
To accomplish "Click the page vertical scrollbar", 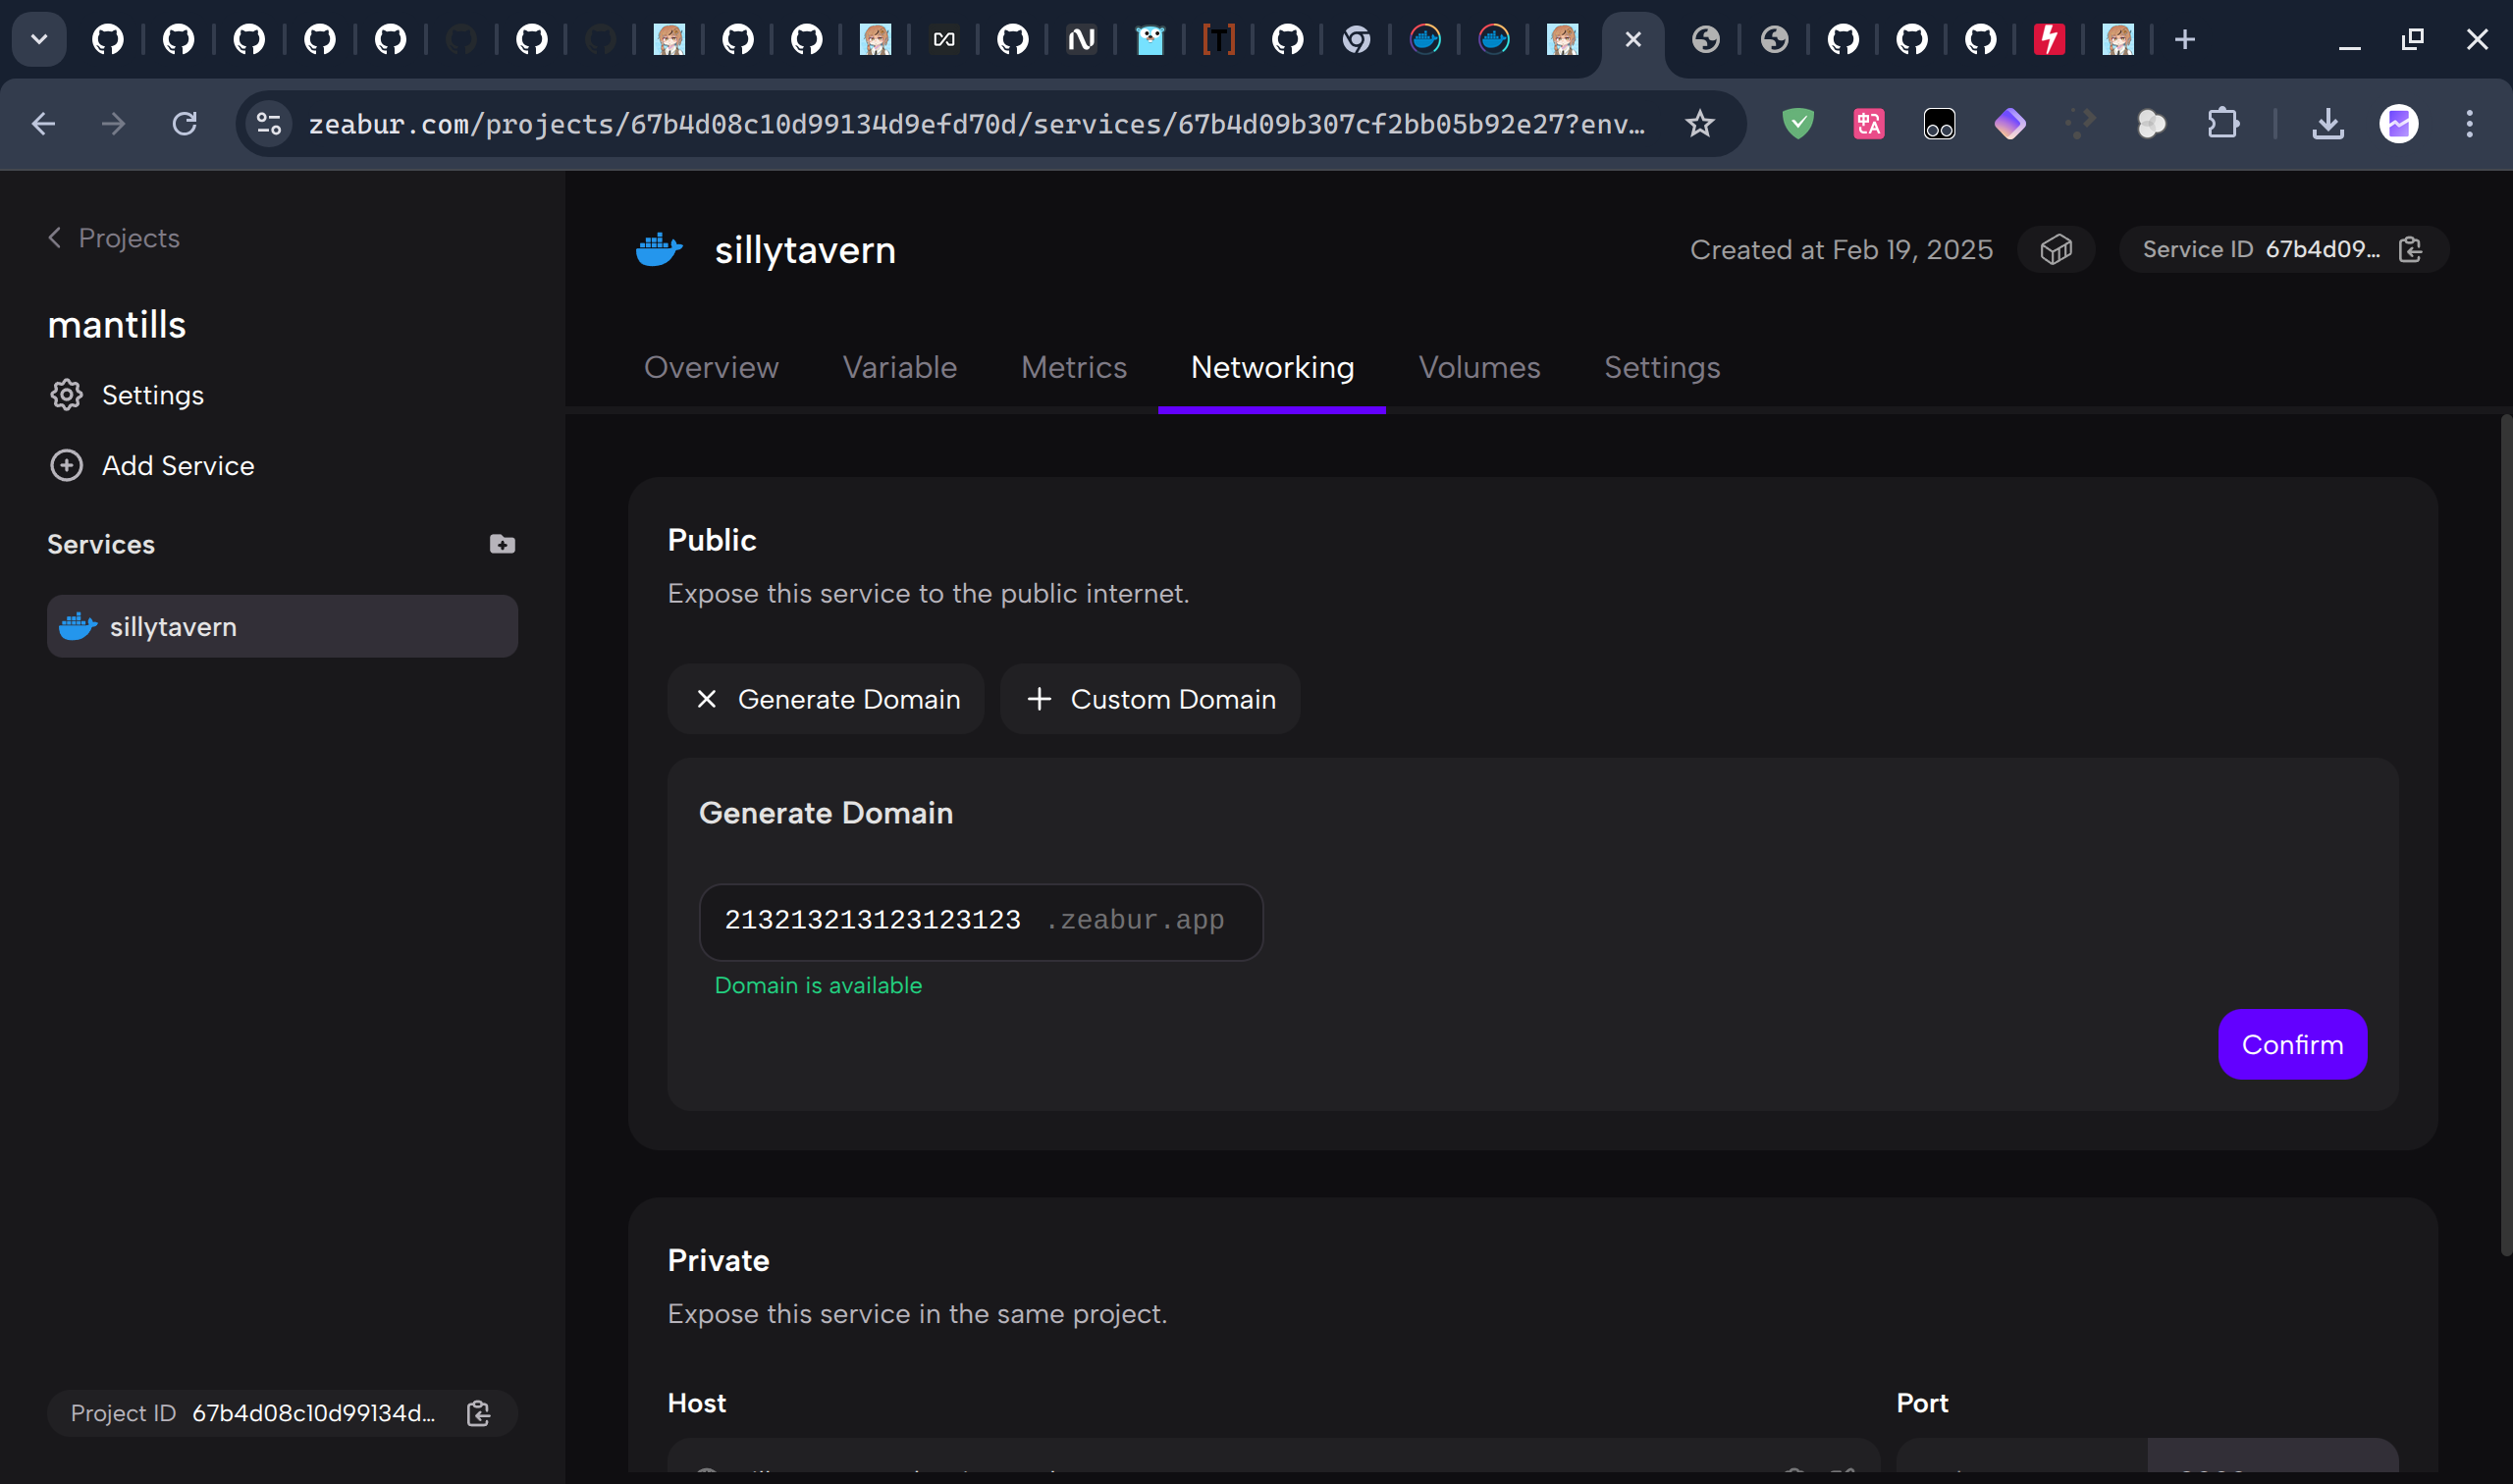I will click(2505, 835).
